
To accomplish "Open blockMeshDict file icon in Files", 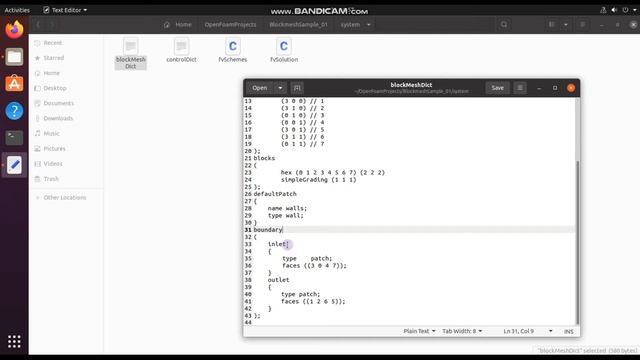I will [x=131, y=53].
